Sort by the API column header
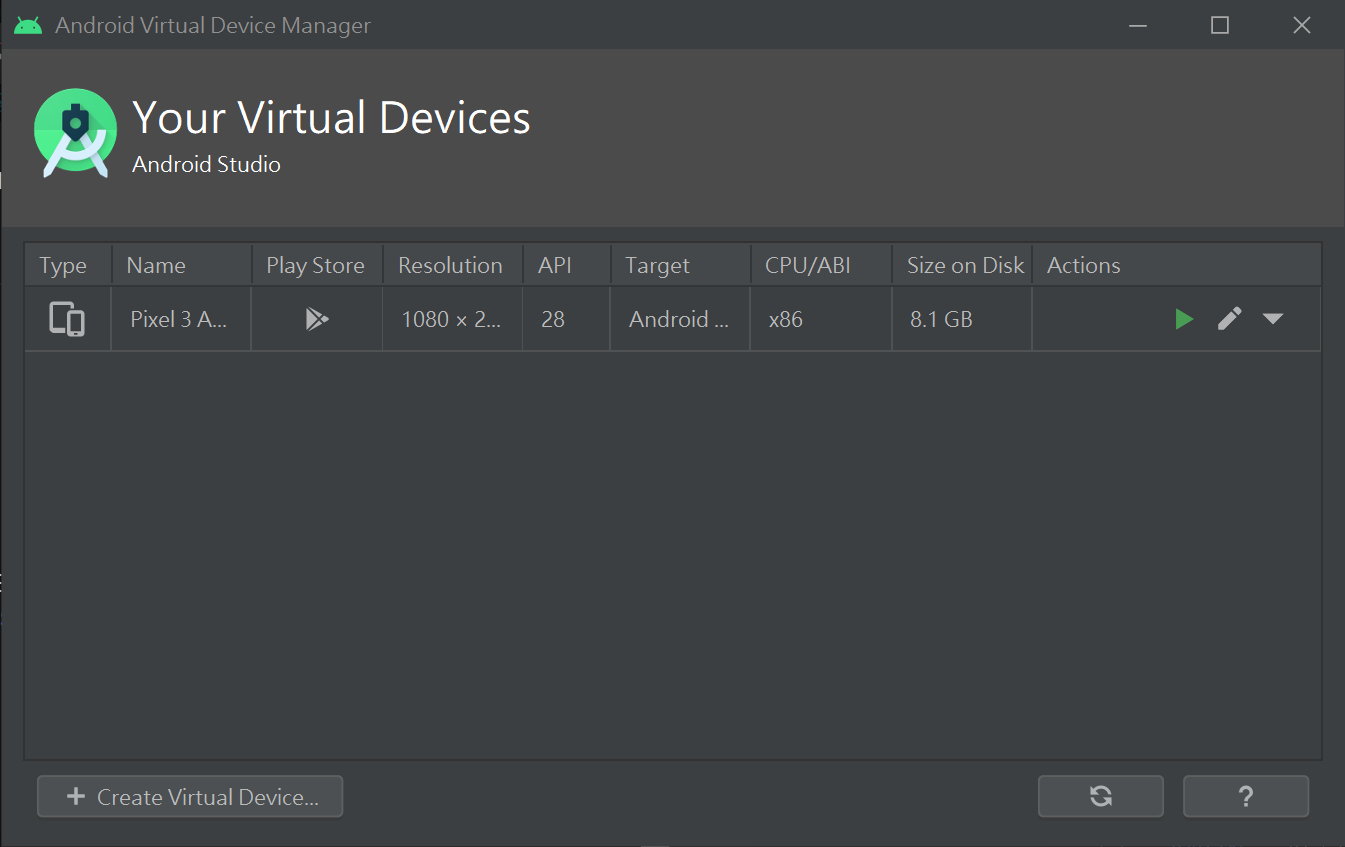The image size is (1345, 847). tap(567, 265)
